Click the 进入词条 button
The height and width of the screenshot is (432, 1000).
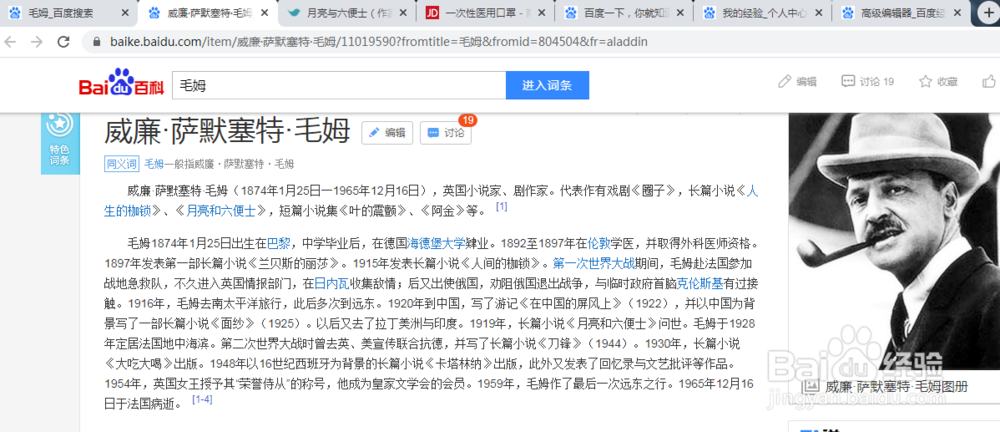547,85
